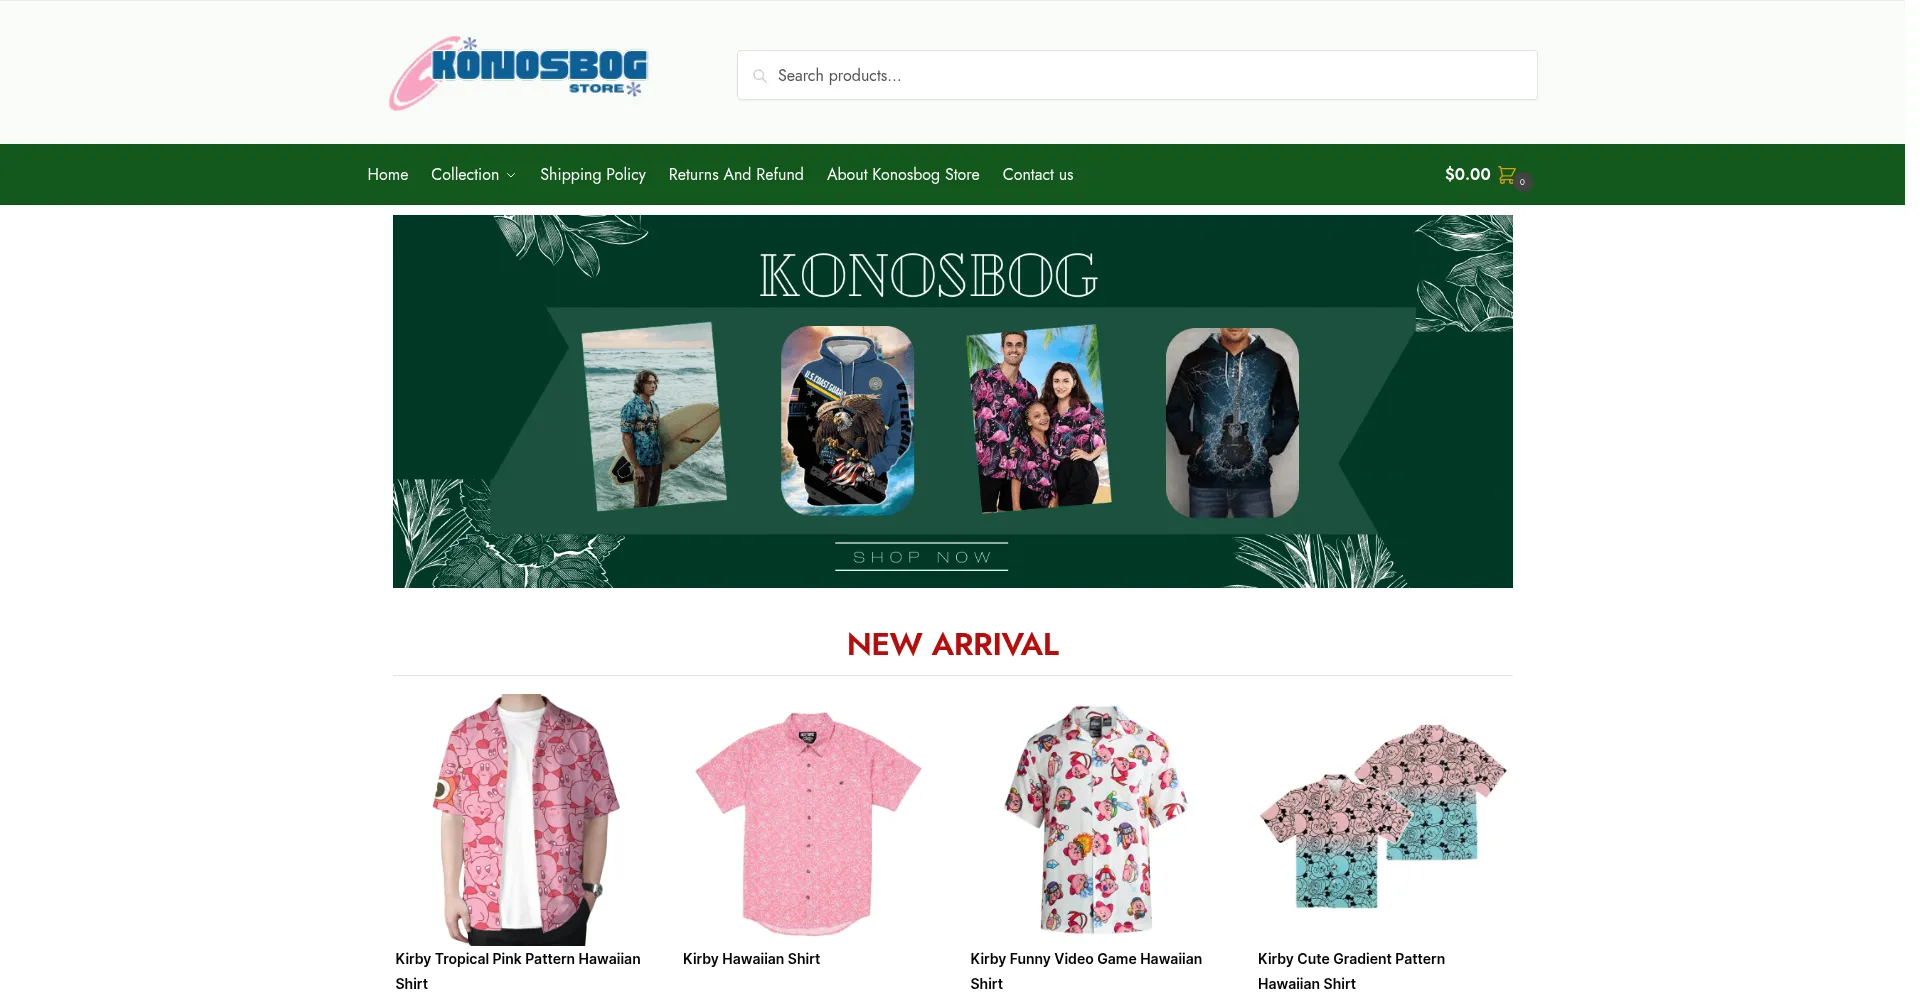Open the Kirby Hawaiian Shirt image
The height and width of the screenshot is (993, 1920).
click(808, 819)
